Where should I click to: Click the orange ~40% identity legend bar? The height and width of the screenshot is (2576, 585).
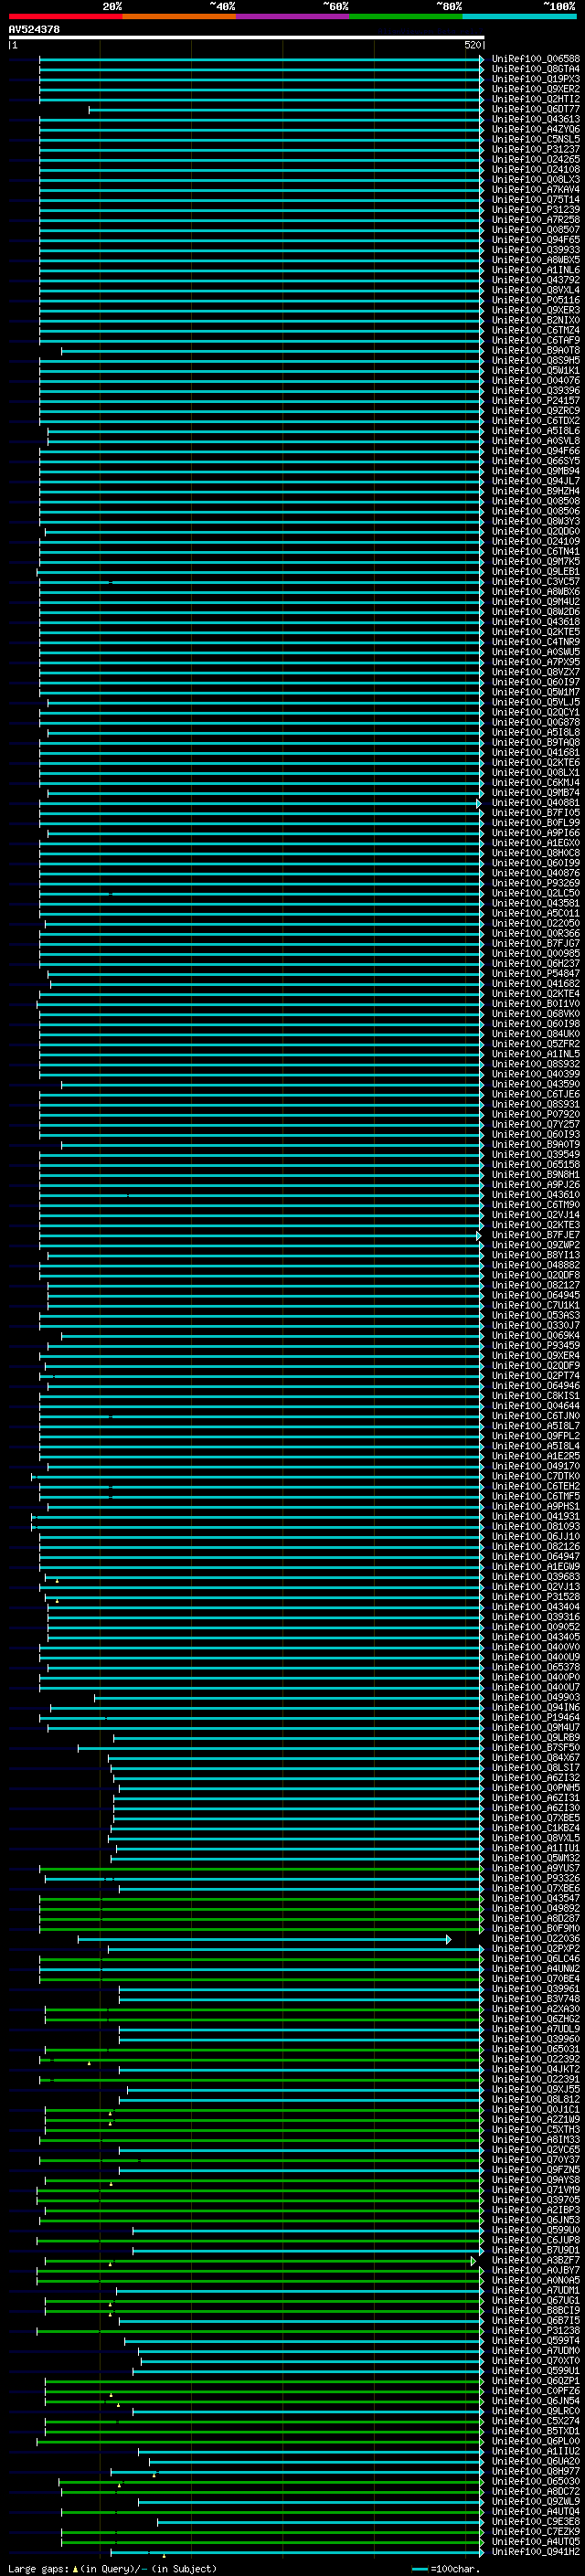tap(179, 16)
